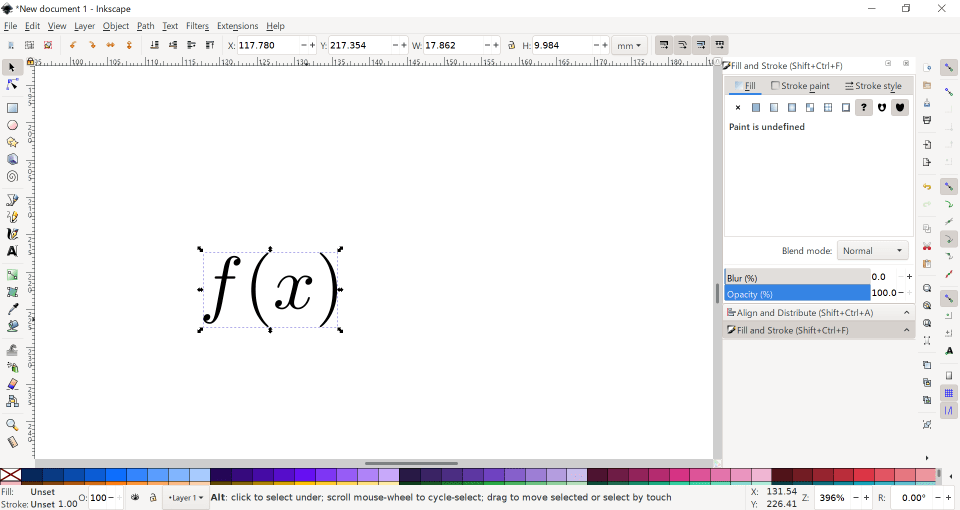Open the mm units dropdown
The height and width of the screenshot is (510, 960).
(629, 45)
